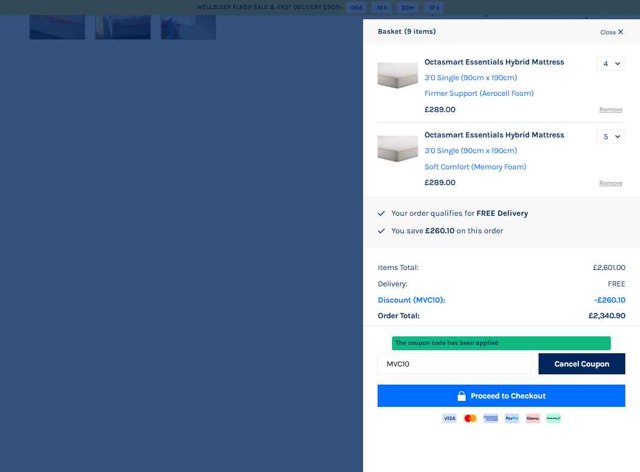Click 'The coupon code has been applied' banner
The image size is (640, 472).
click(501, 343)
